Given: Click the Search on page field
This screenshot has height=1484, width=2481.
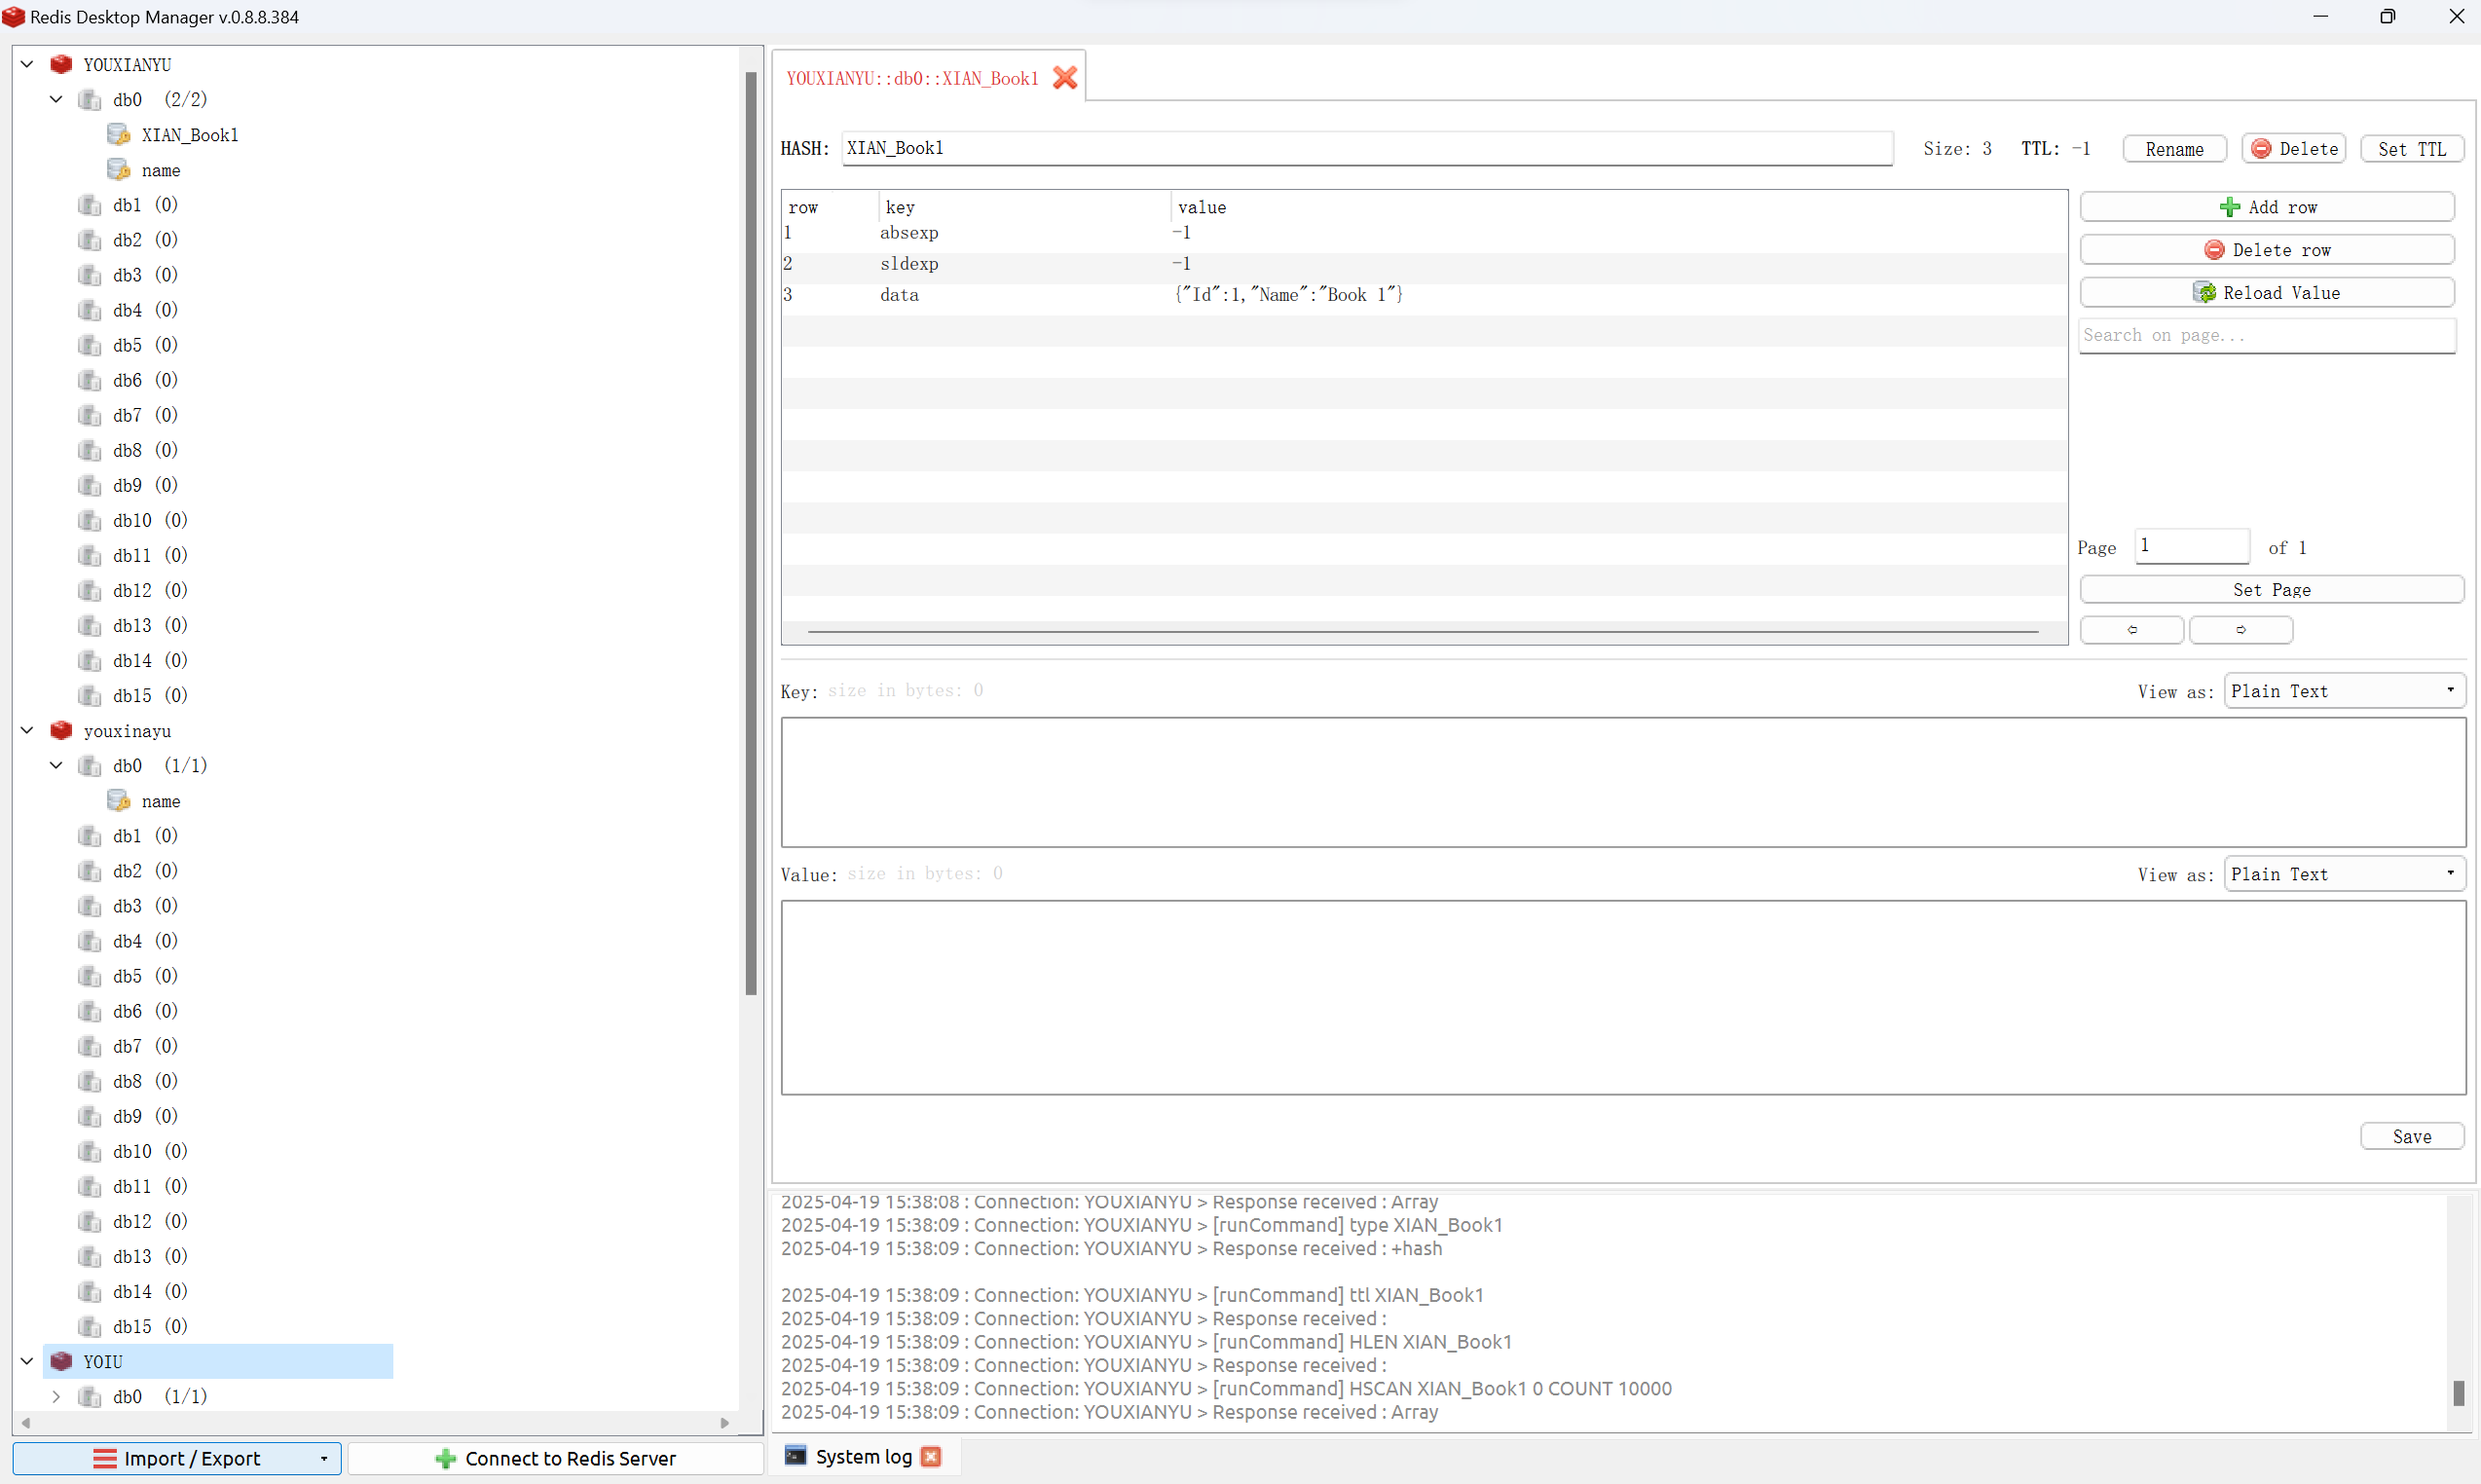Looking at the screenshot, I should point(2267,335).
